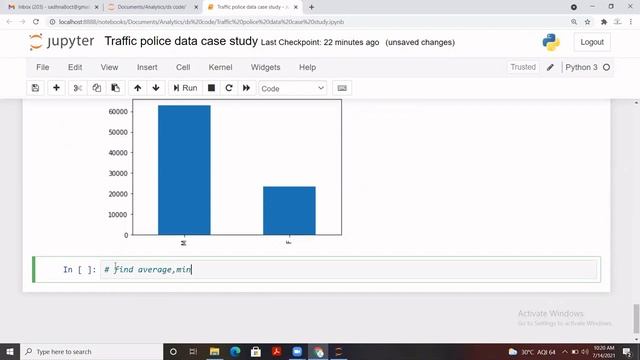Move selected cell up arrow

coord(138,88)
